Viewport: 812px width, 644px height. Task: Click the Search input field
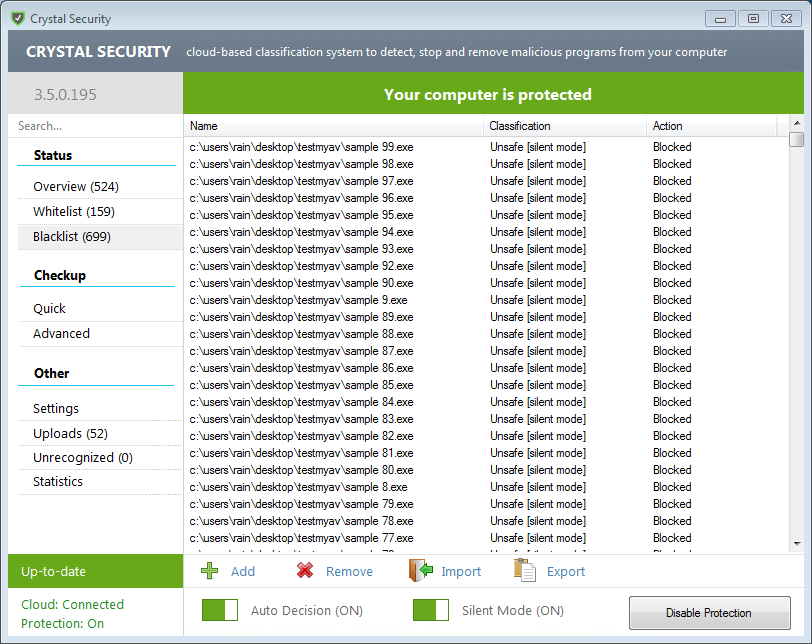coord(95,126)
